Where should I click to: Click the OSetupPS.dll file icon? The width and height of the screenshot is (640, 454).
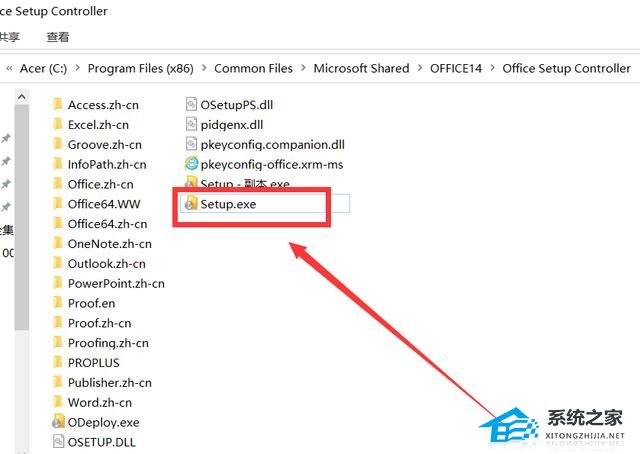[191, 105]
